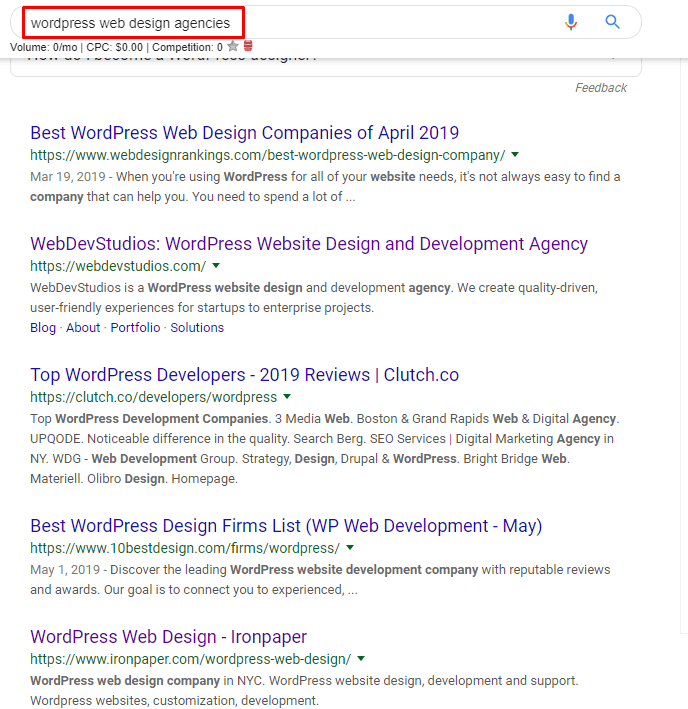Click the Mar 19, 2019 snippet date
Screen dimensions: 688x709
tap(68, 176)
